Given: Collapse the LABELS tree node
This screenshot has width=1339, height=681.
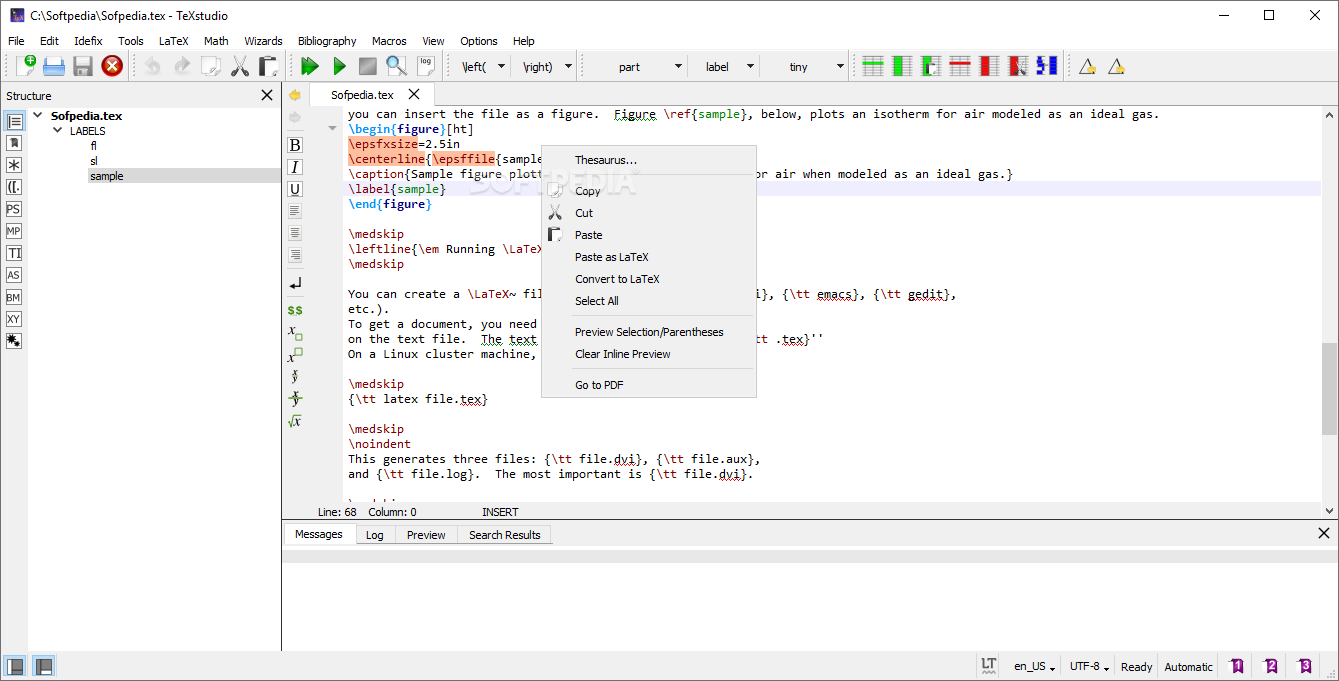Looking at the screenshot, I should tap(57, 131).
